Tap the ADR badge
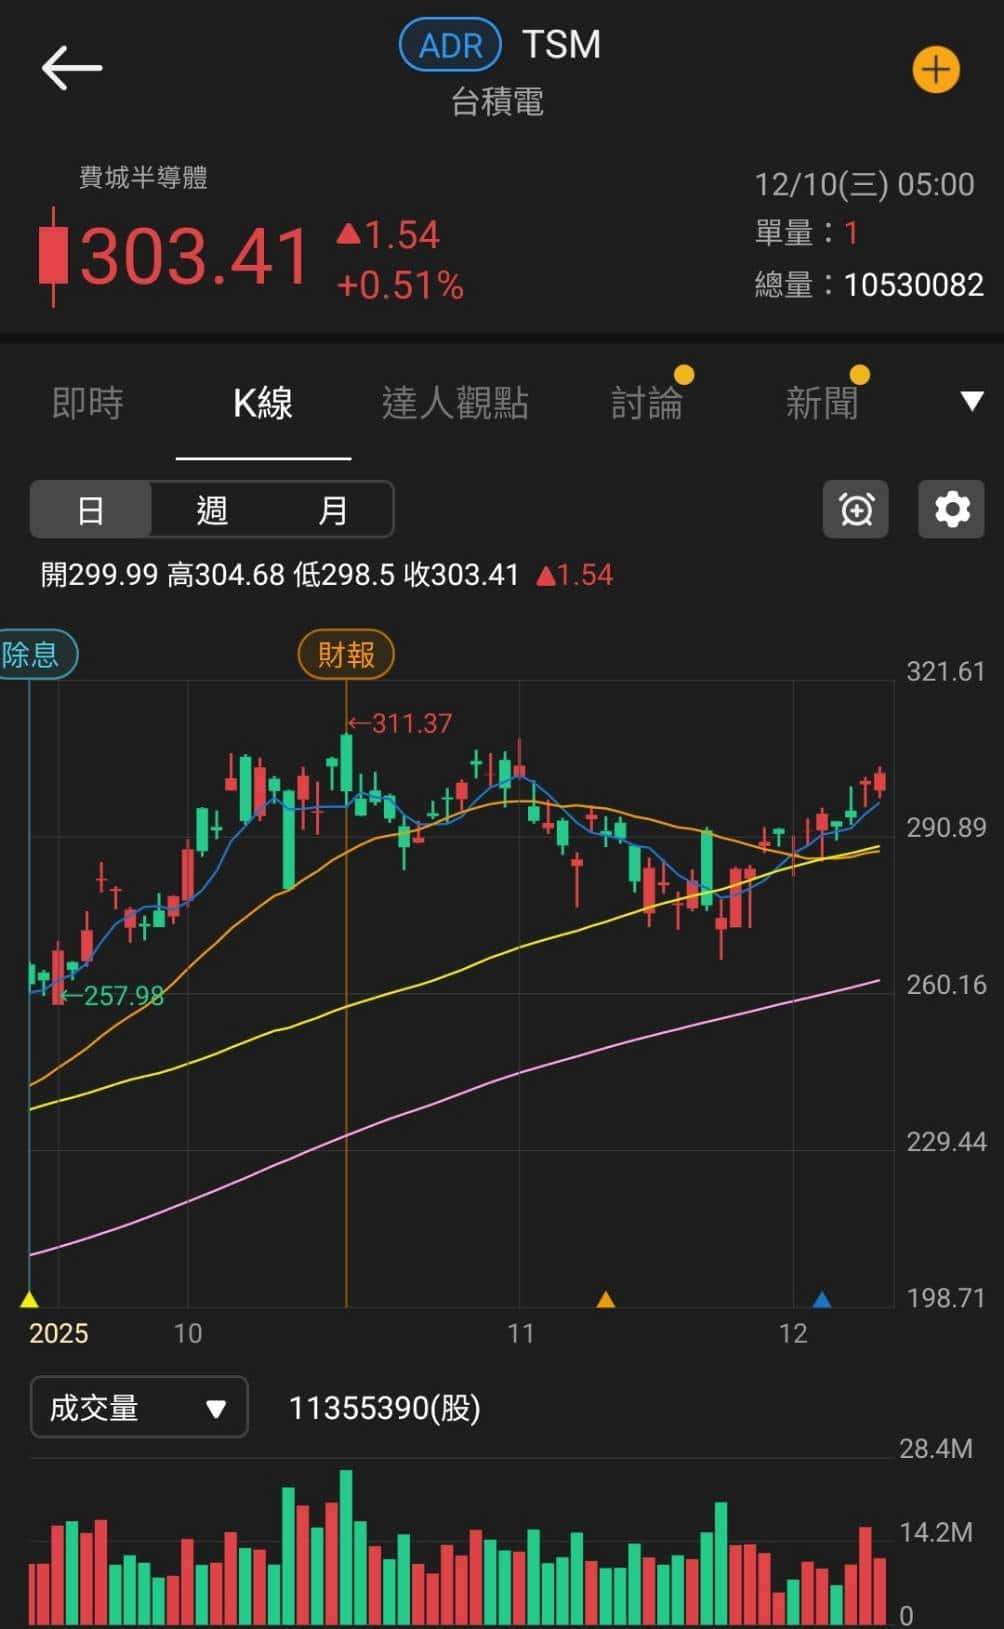The height and width of the screenshot is (1629, 1004). coord(450,45)
